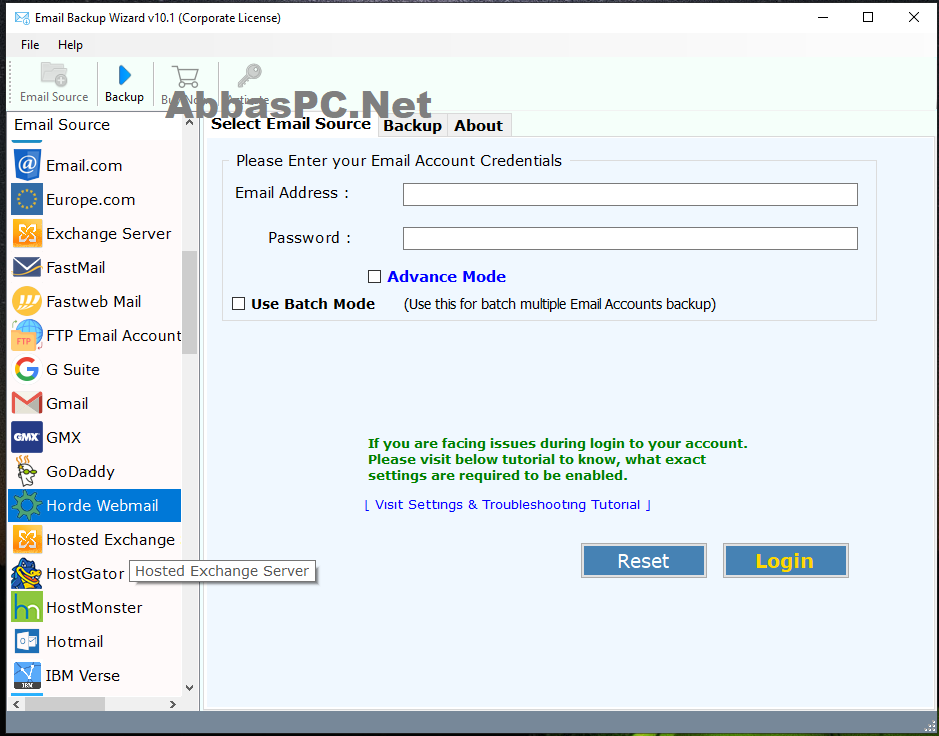Click the Activate key icon
This screenshot has width=939, height=736.
[249, 76]
